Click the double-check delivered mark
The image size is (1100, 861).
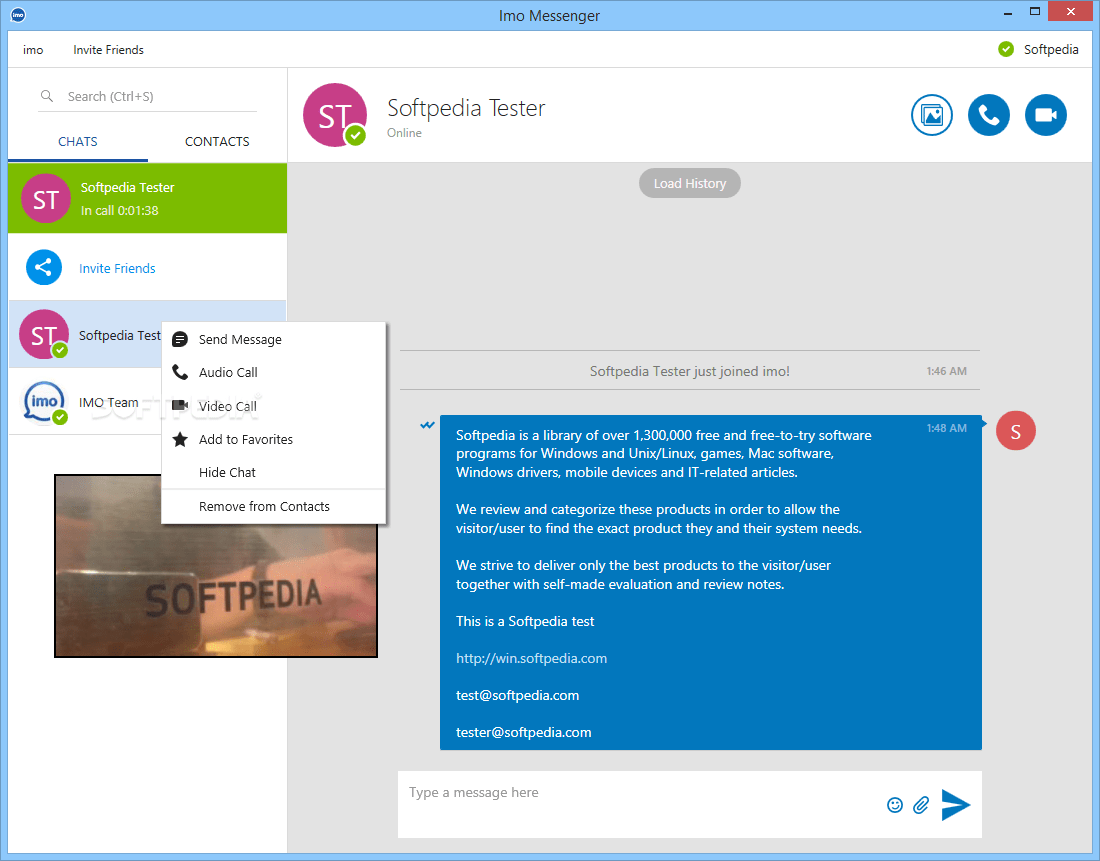pyautogui.click(x=427, y=425)
